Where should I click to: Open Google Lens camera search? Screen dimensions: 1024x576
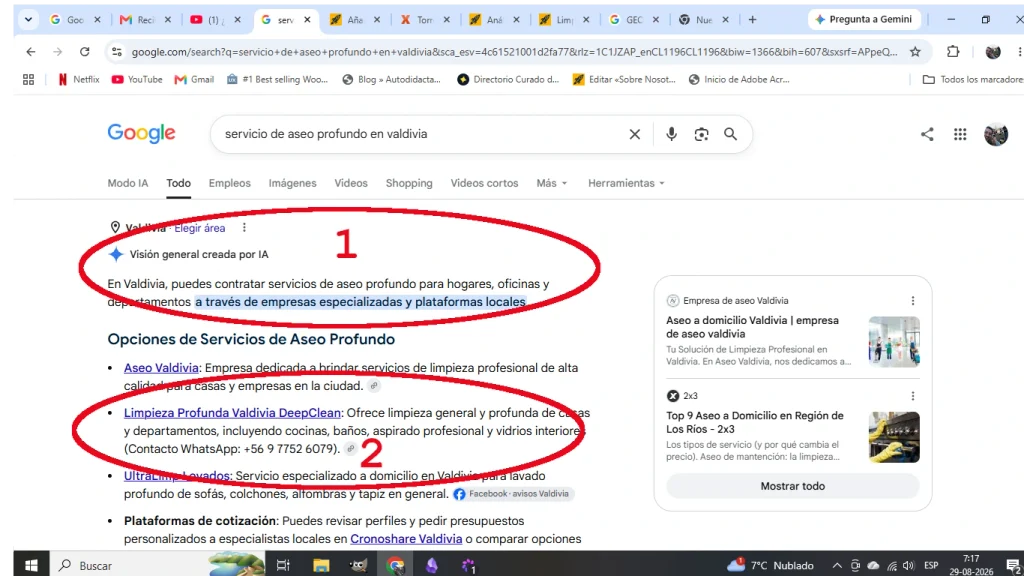(x=701, y=134)
